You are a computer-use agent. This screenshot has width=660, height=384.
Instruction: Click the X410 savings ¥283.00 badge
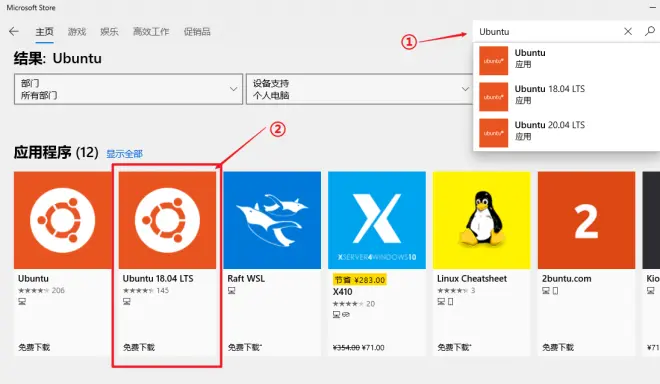[360, 280]
